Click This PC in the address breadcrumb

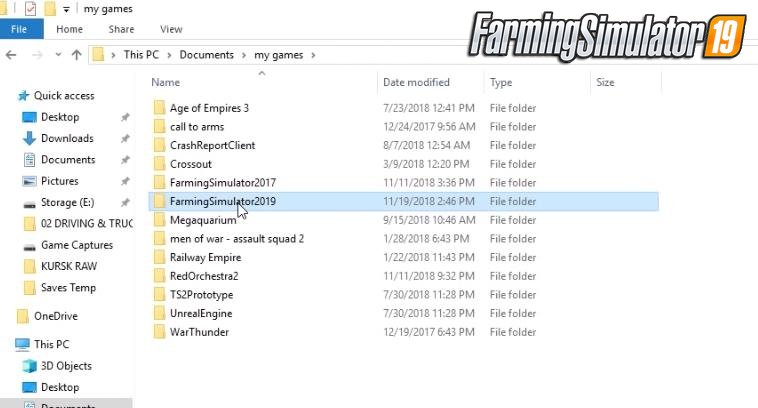pos(141,55)
